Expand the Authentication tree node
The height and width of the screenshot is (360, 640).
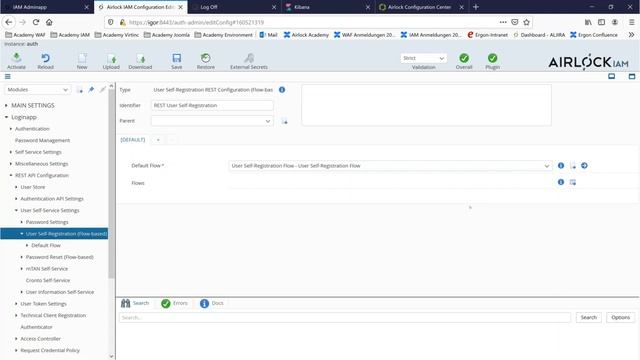[11, 129]
